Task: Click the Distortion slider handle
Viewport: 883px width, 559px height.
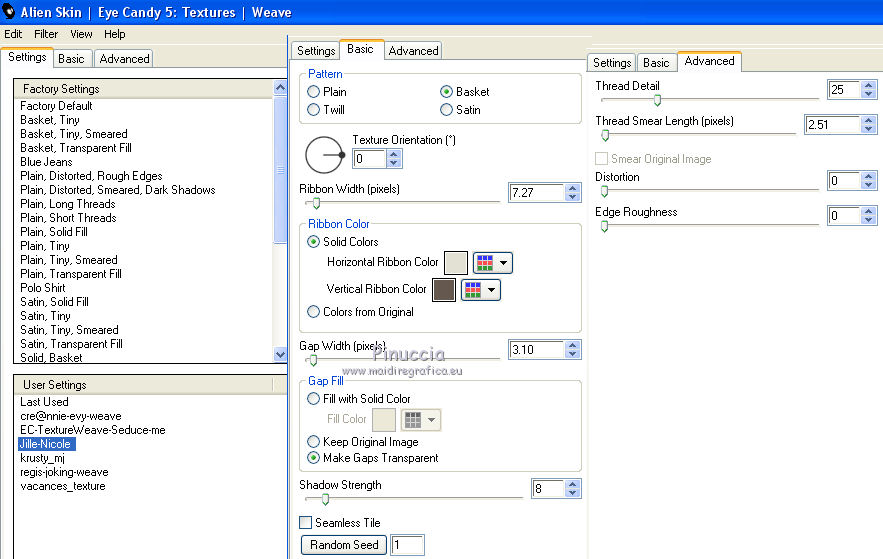Action: (x=605, y=191)
